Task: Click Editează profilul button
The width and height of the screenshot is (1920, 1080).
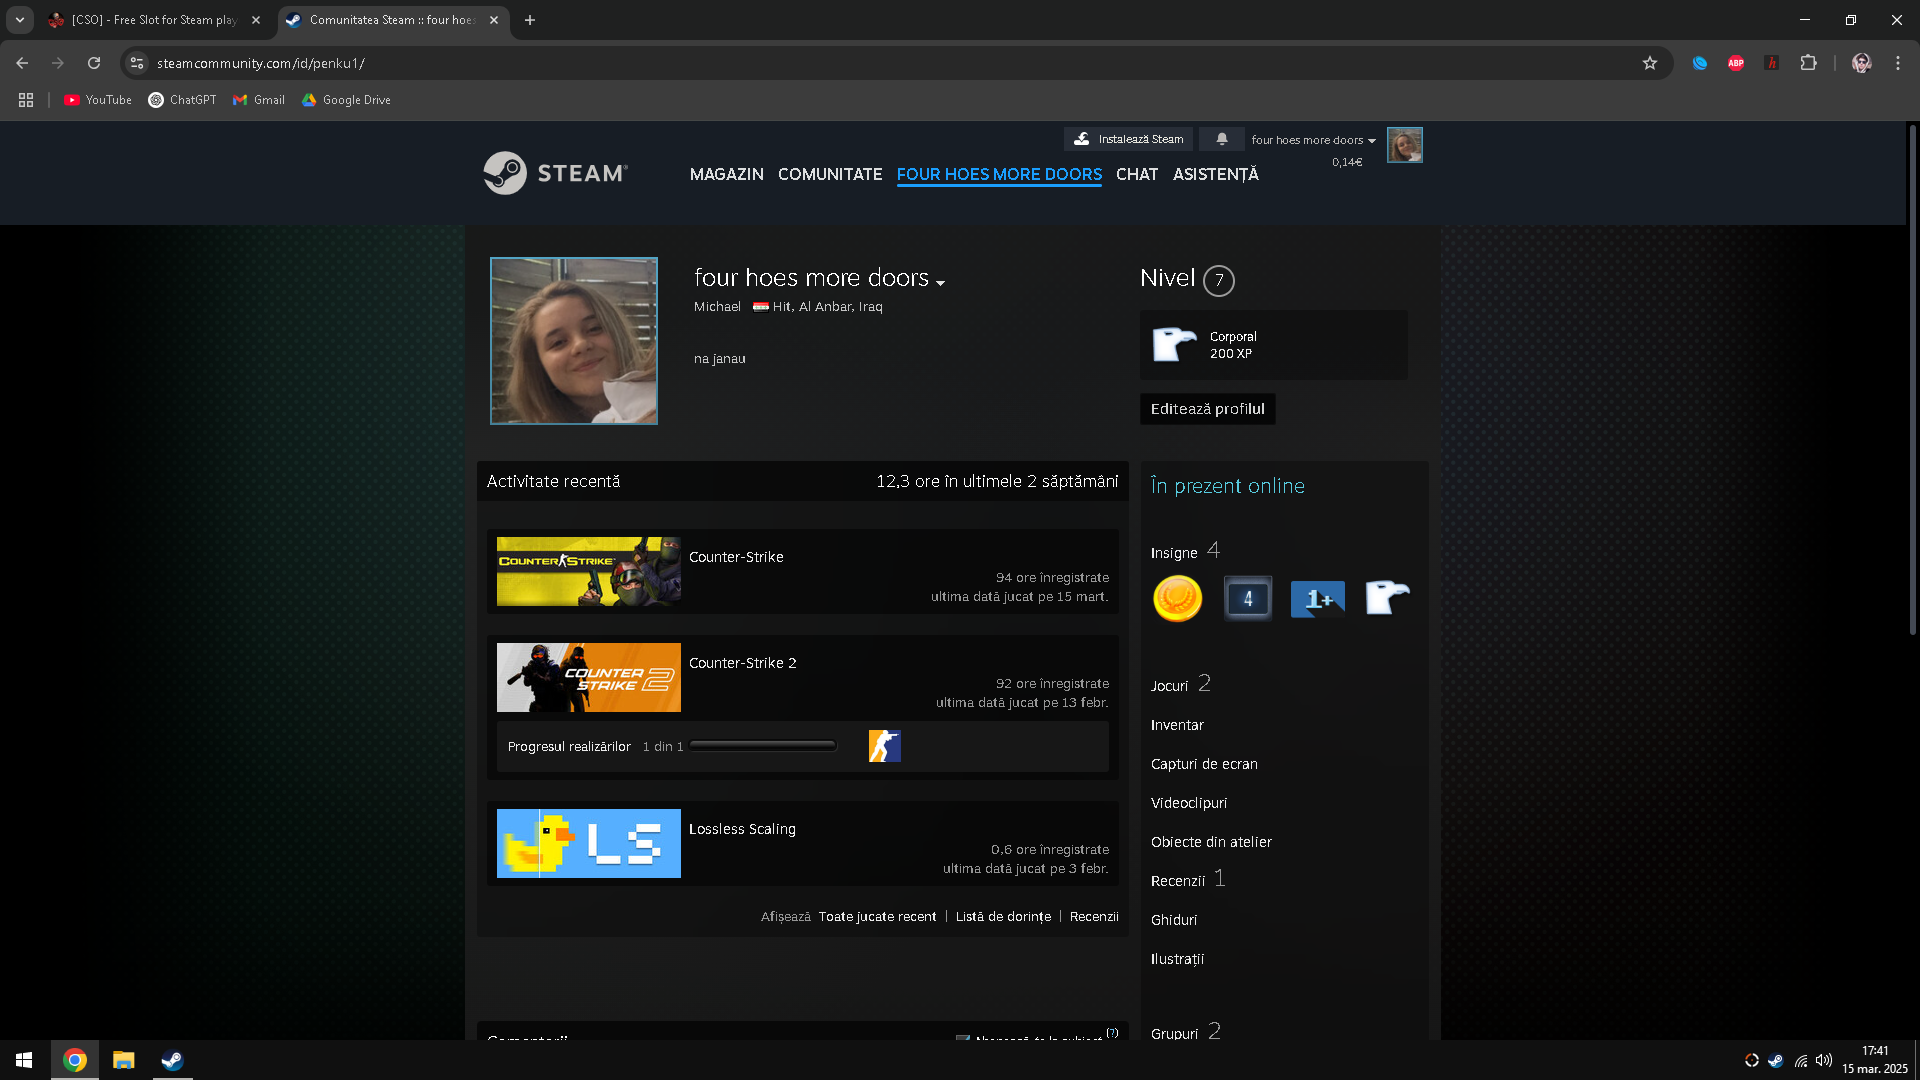Action: point(1207,409)
